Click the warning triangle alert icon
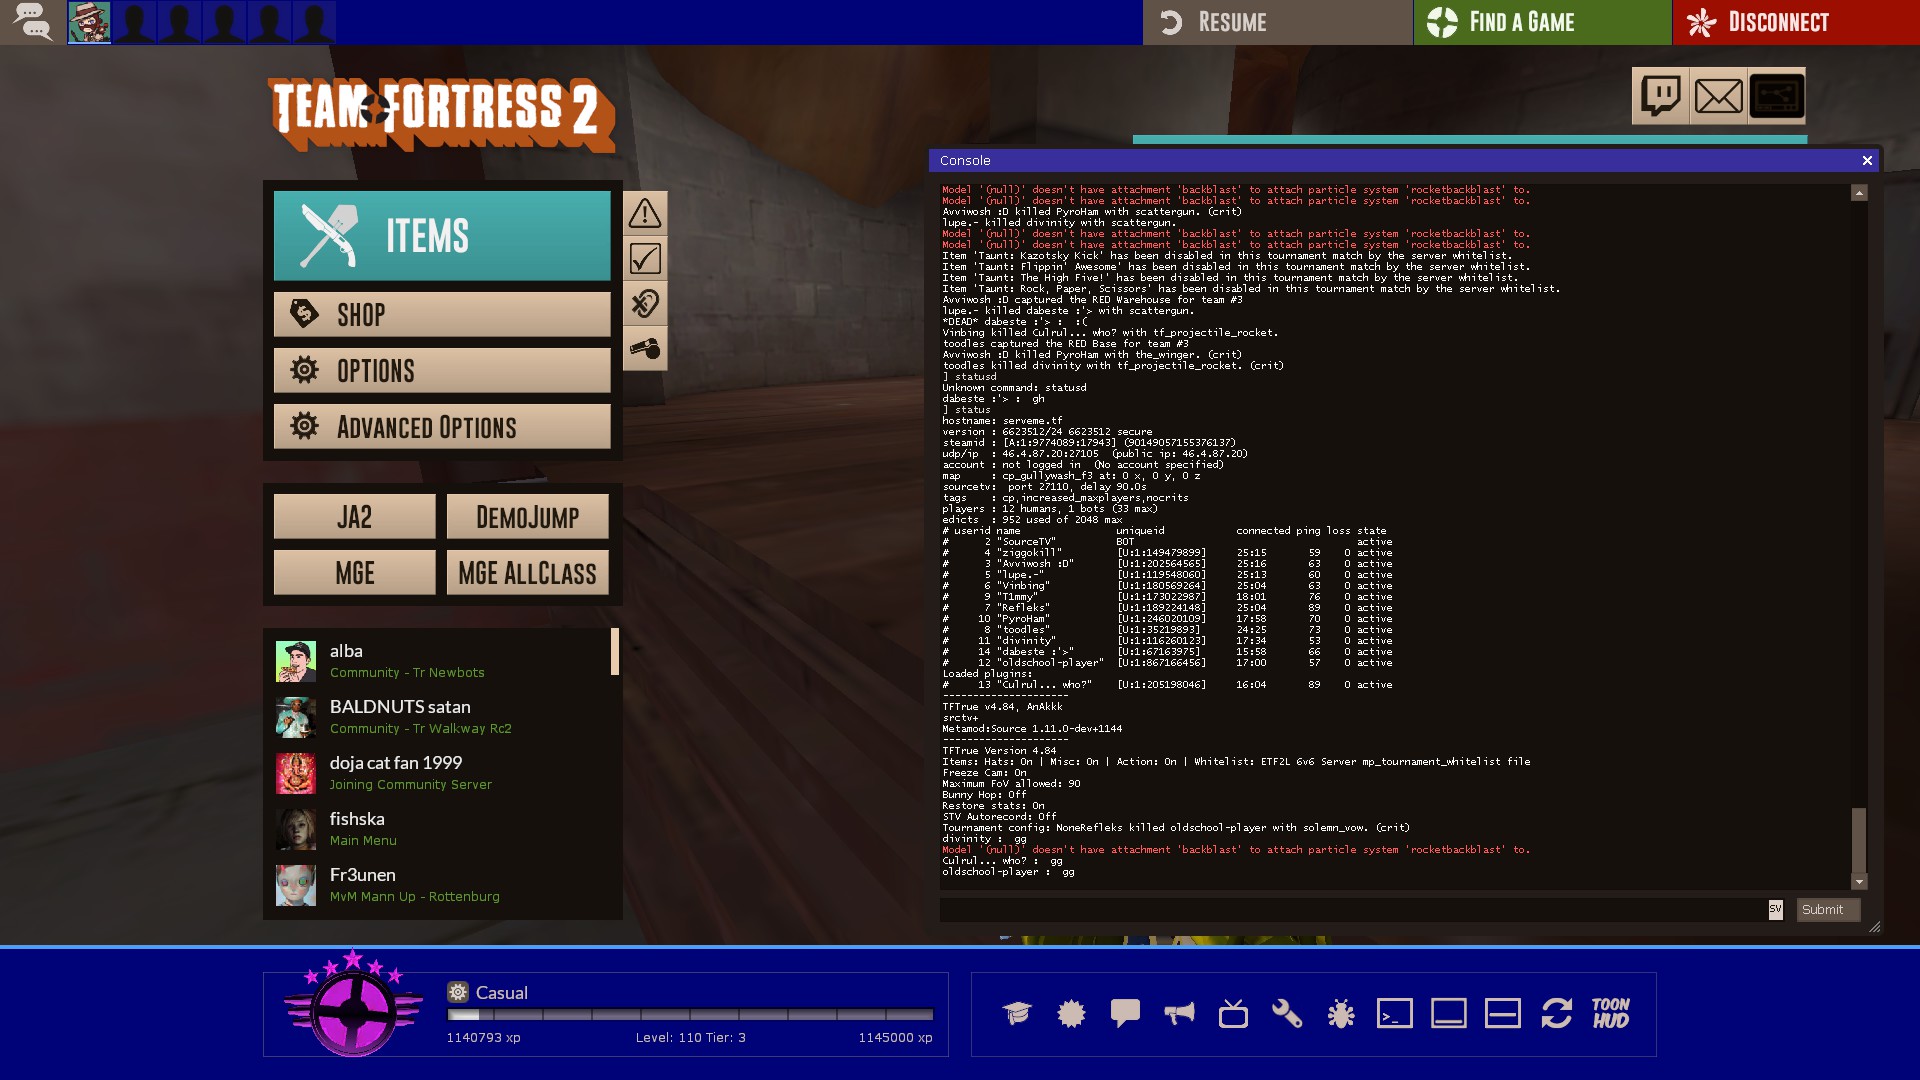This screenshot has width=1920, height=1080. [645, 213]
